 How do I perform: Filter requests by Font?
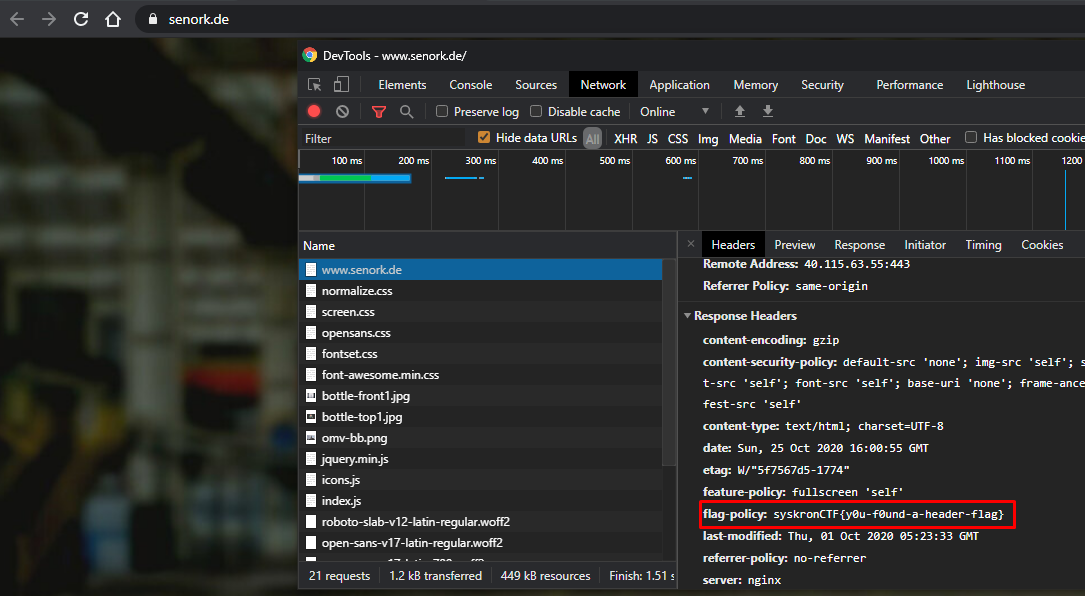[783, 138]
